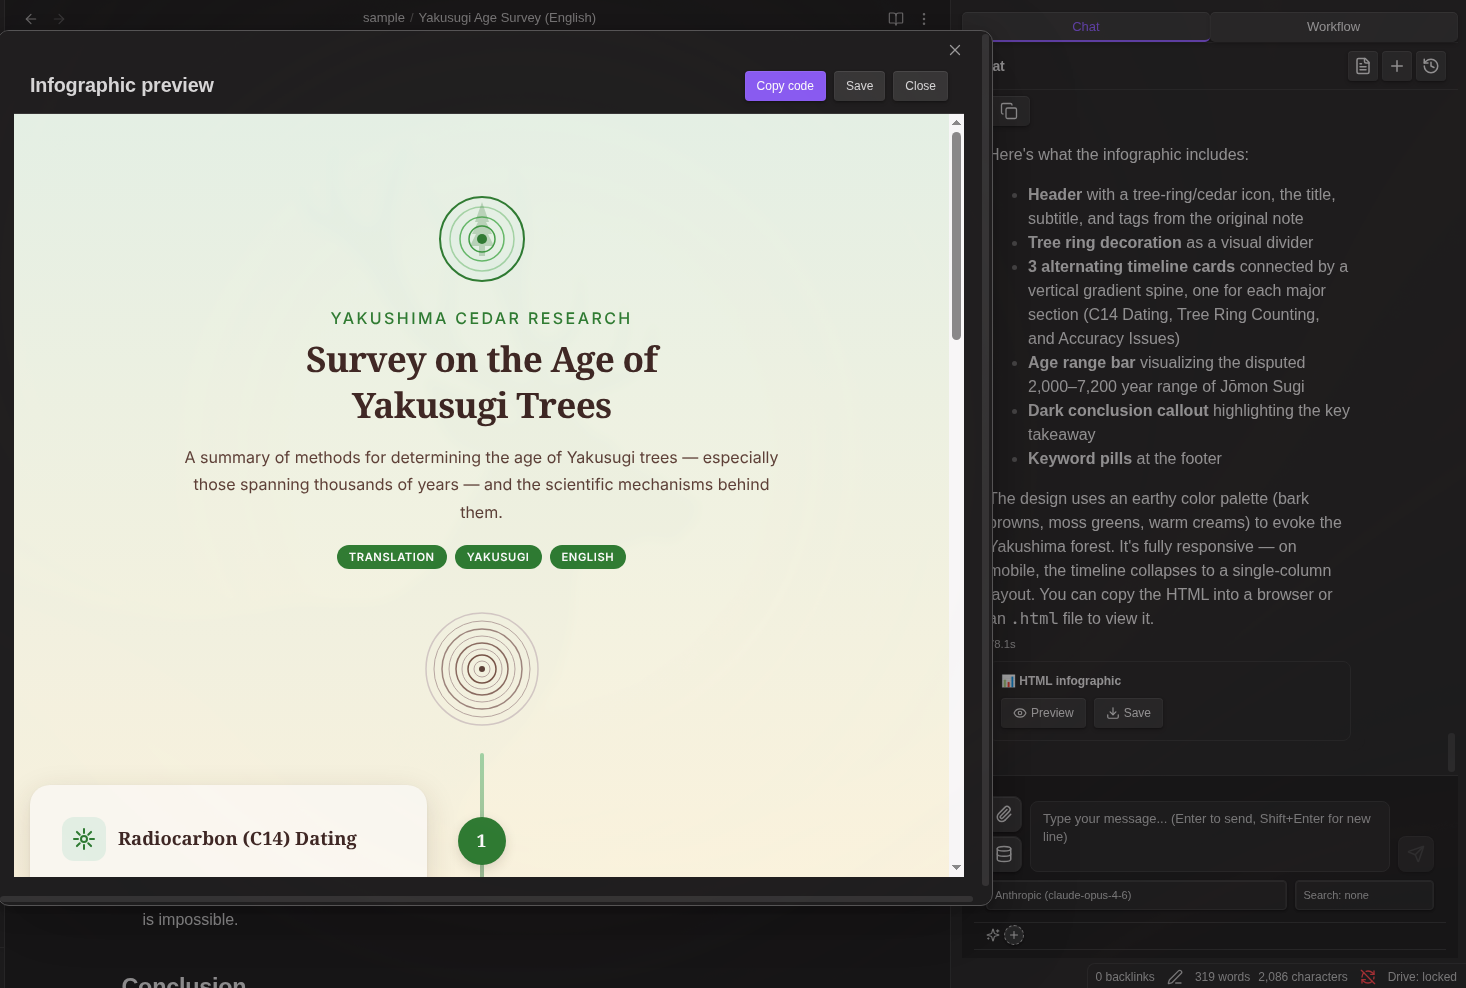Click the database icon beside message box

coord(1004,854)
